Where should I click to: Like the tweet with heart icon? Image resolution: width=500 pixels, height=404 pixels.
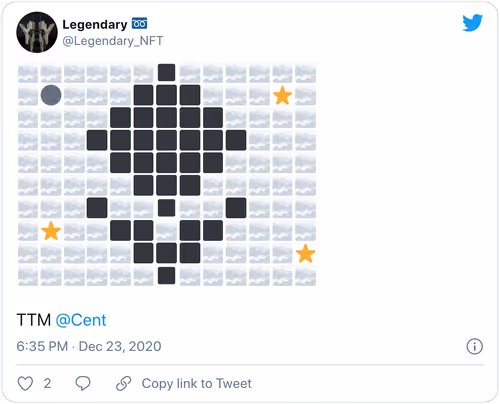pos(25,383)
